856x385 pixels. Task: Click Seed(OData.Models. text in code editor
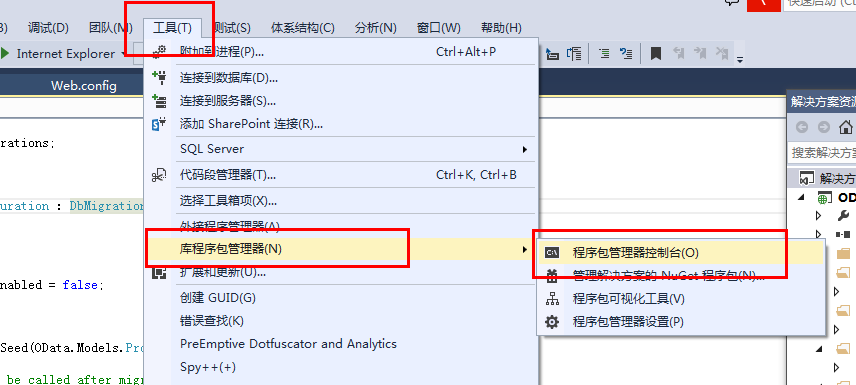(x=62, y=347)
